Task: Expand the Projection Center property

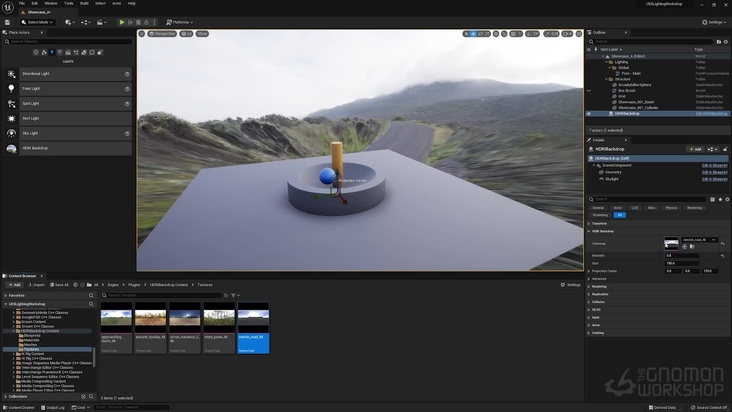Action: [x=589, y=271]
